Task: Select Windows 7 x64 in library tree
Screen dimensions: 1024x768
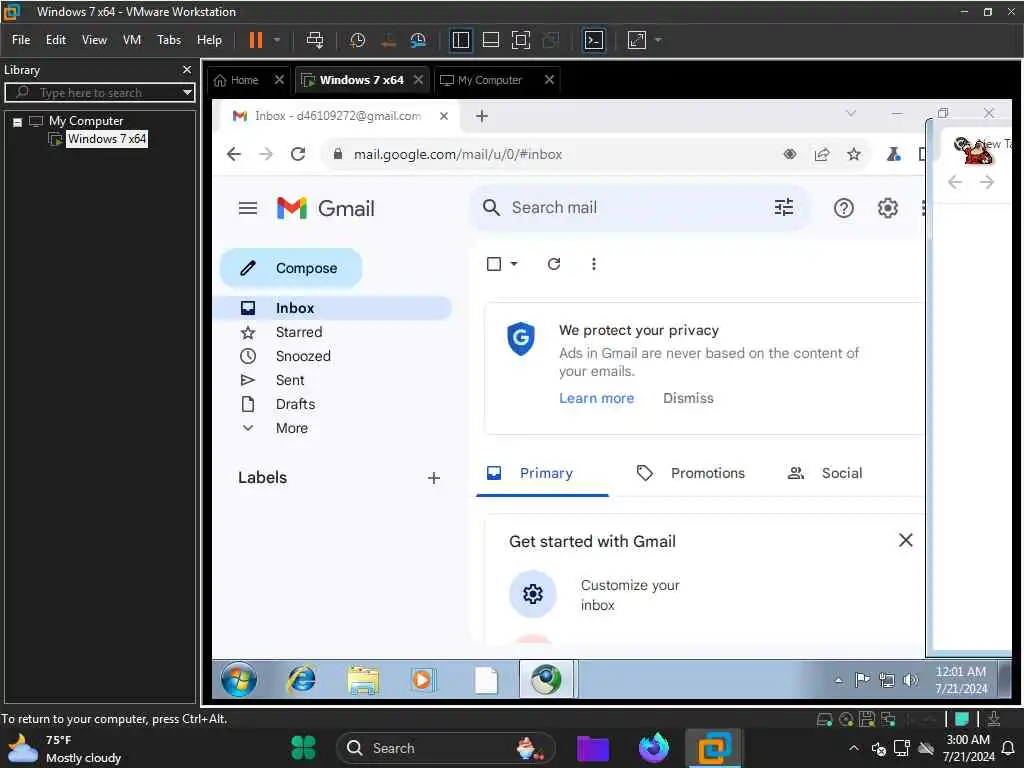Action: tap(106, 138)
